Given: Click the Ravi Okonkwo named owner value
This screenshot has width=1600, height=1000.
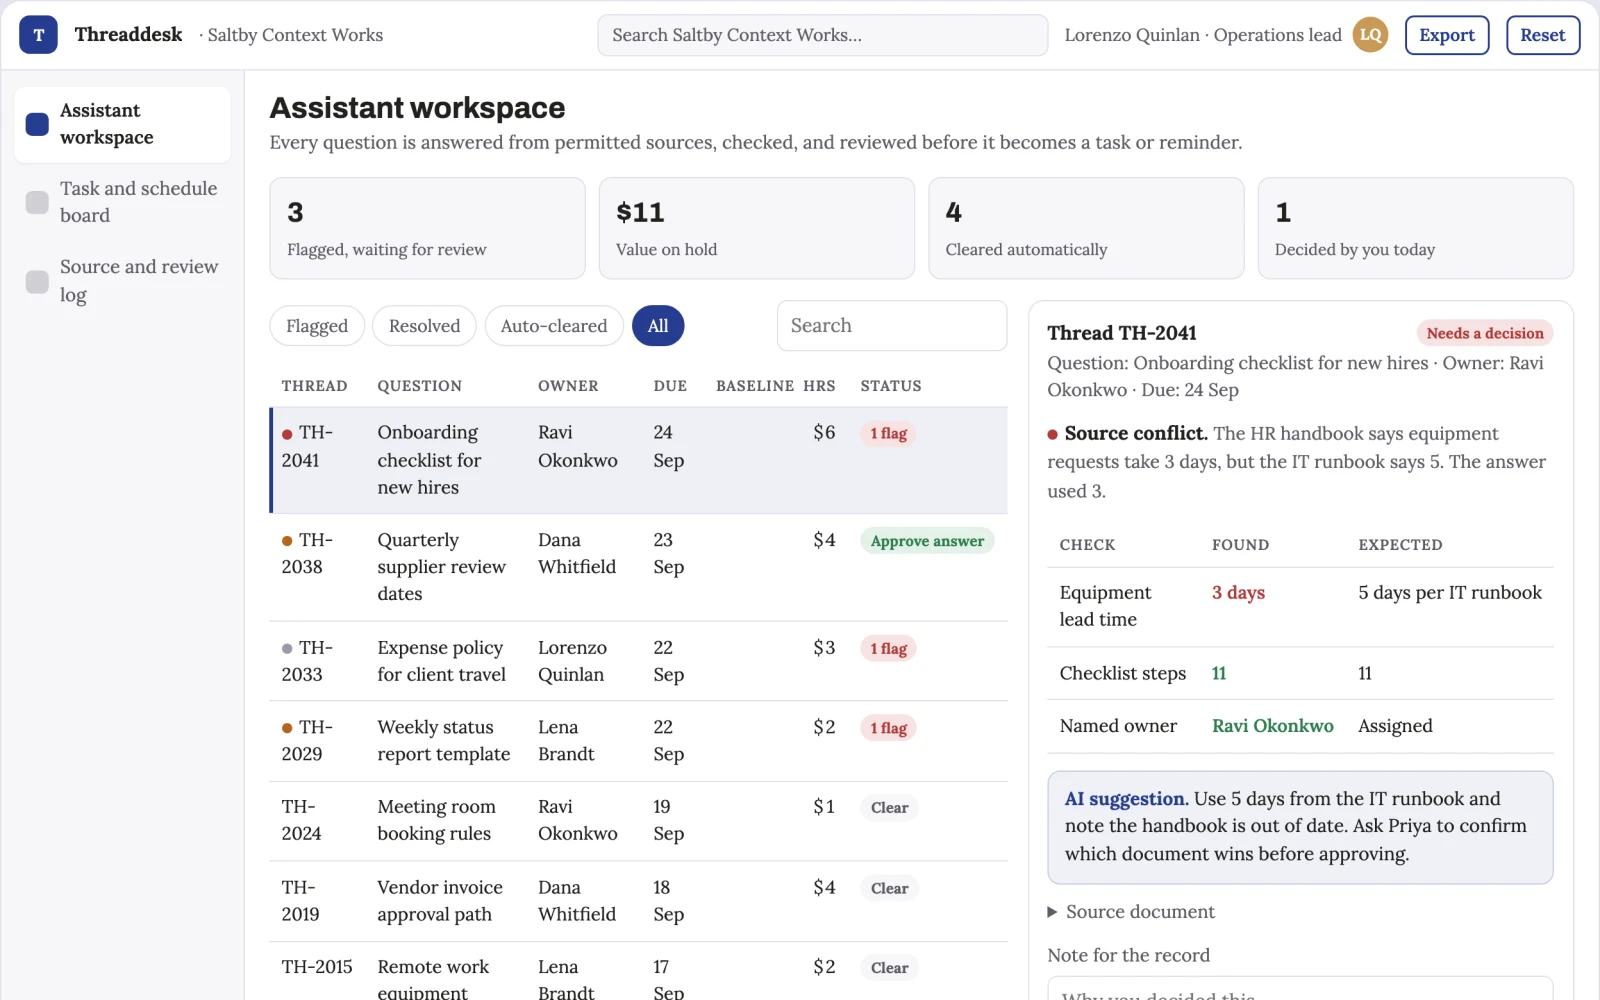Looking at the screenshot, I should [x=1273, y=726].
